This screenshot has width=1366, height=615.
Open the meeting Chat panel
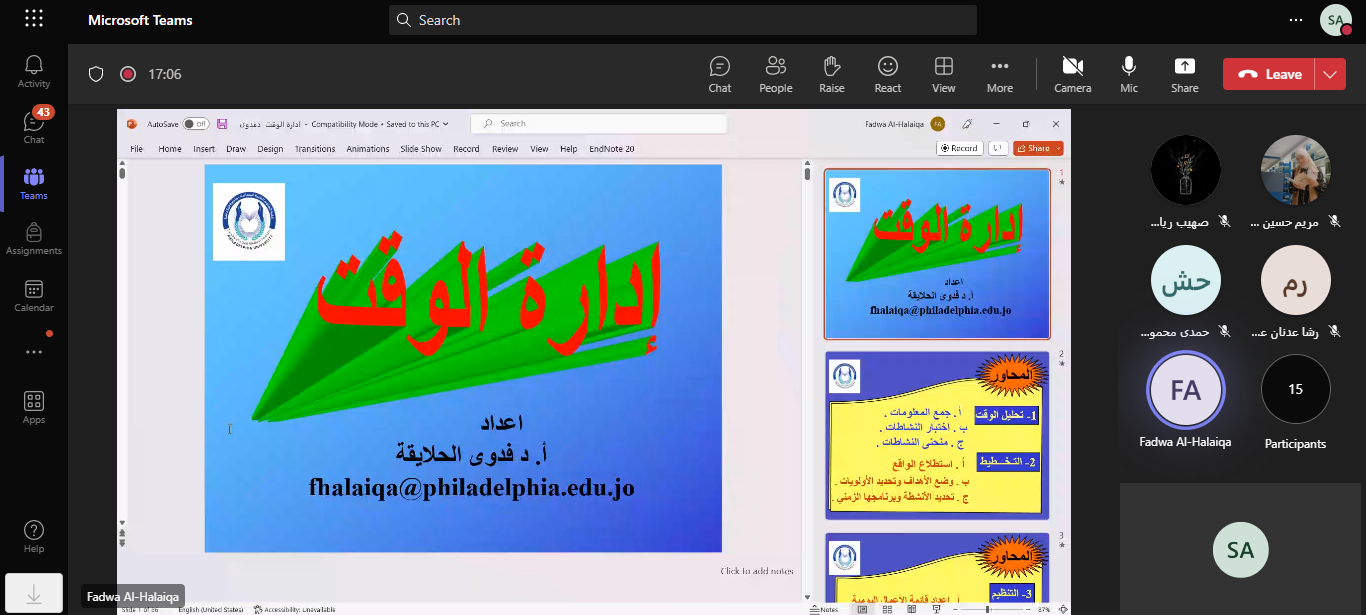point(720,74)
